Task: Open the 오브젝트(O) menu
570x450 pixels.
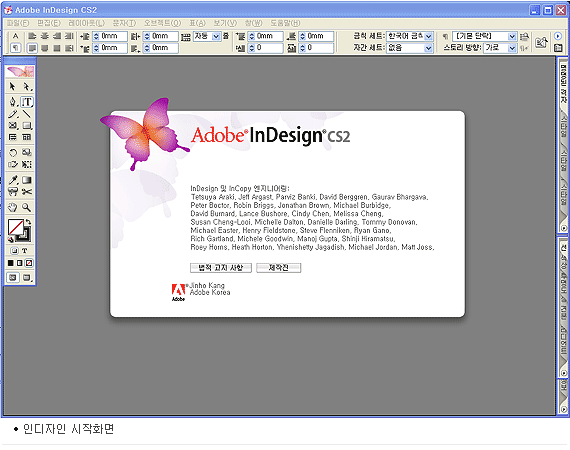Action: click(162, 23)
